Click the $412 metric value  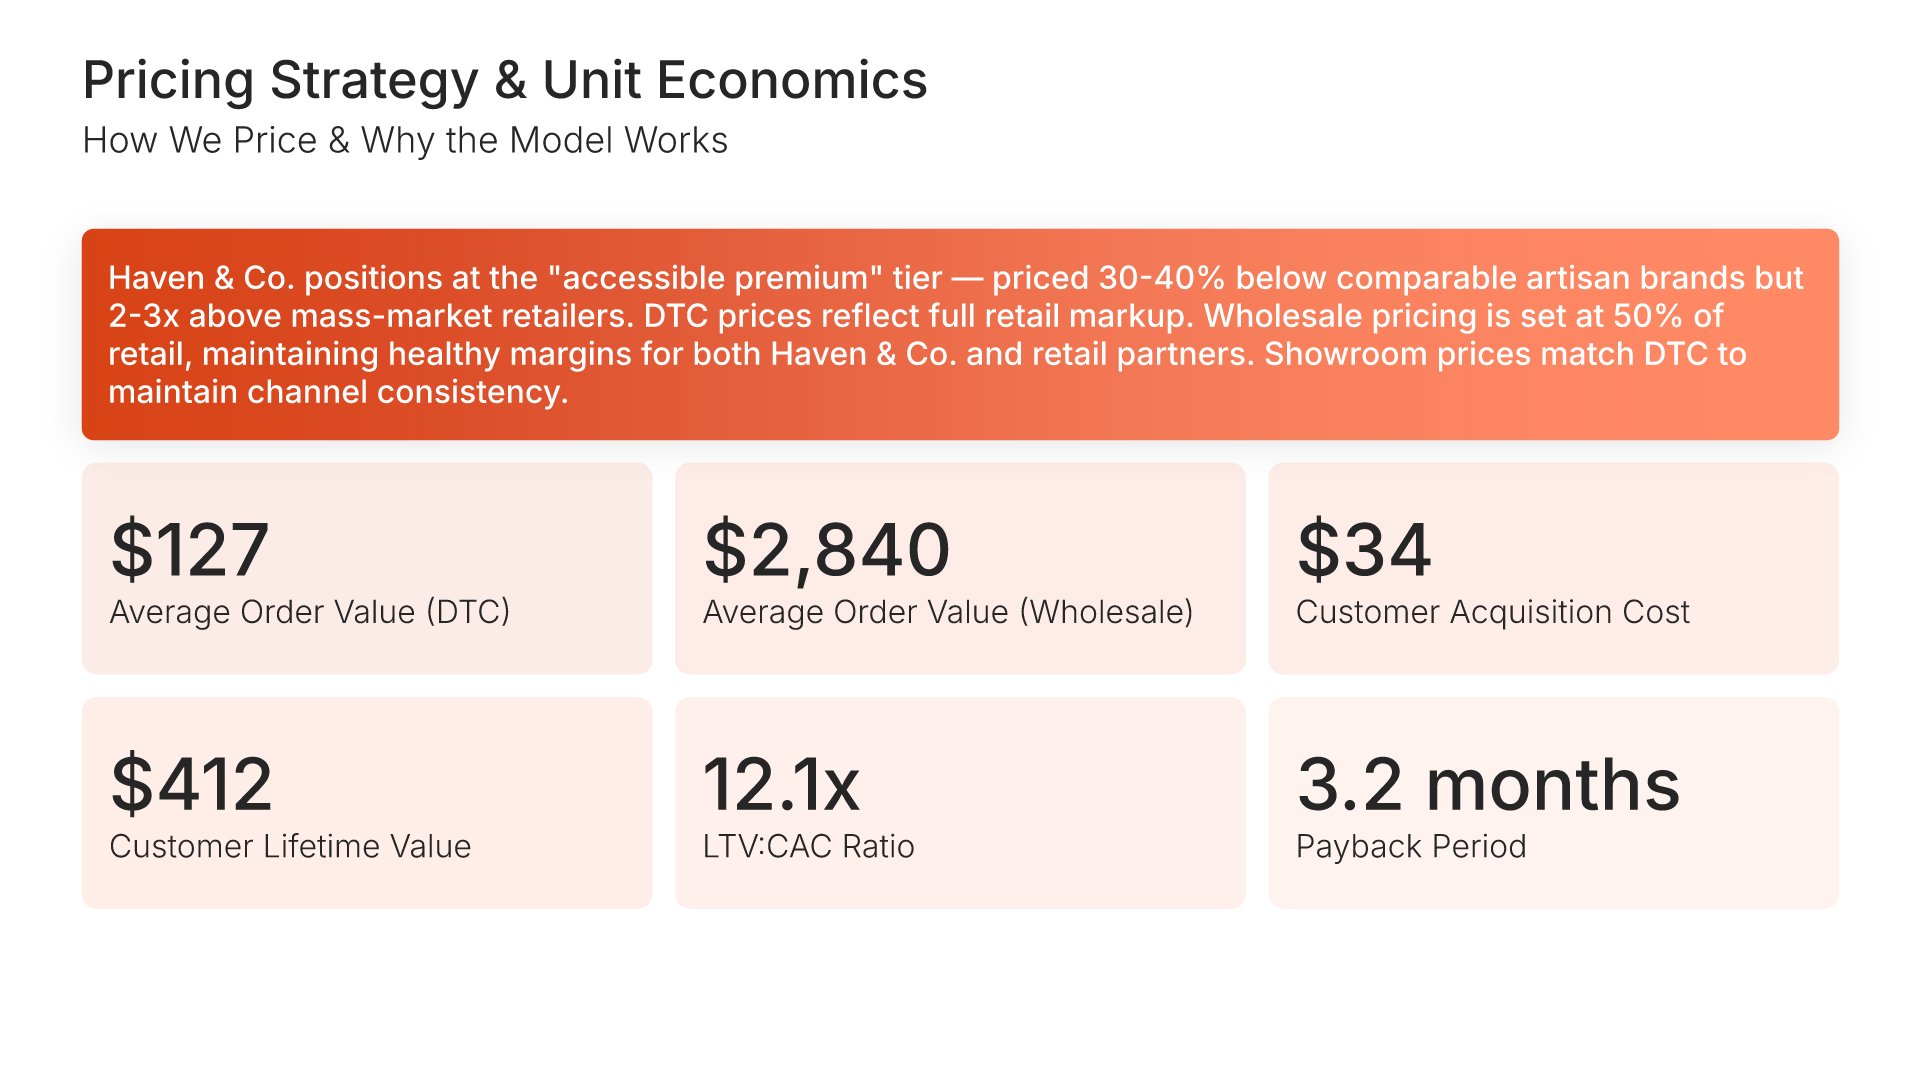point(192,784)
